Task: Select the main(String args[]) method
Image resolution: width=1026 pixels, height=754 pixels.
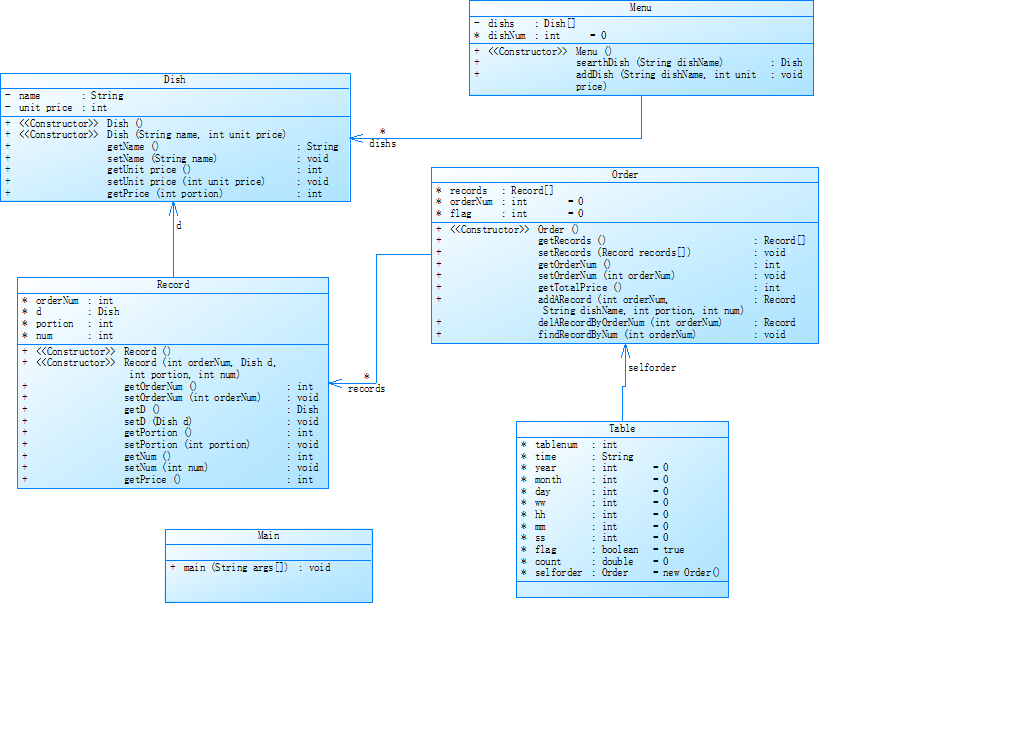Action: [251, 567]
